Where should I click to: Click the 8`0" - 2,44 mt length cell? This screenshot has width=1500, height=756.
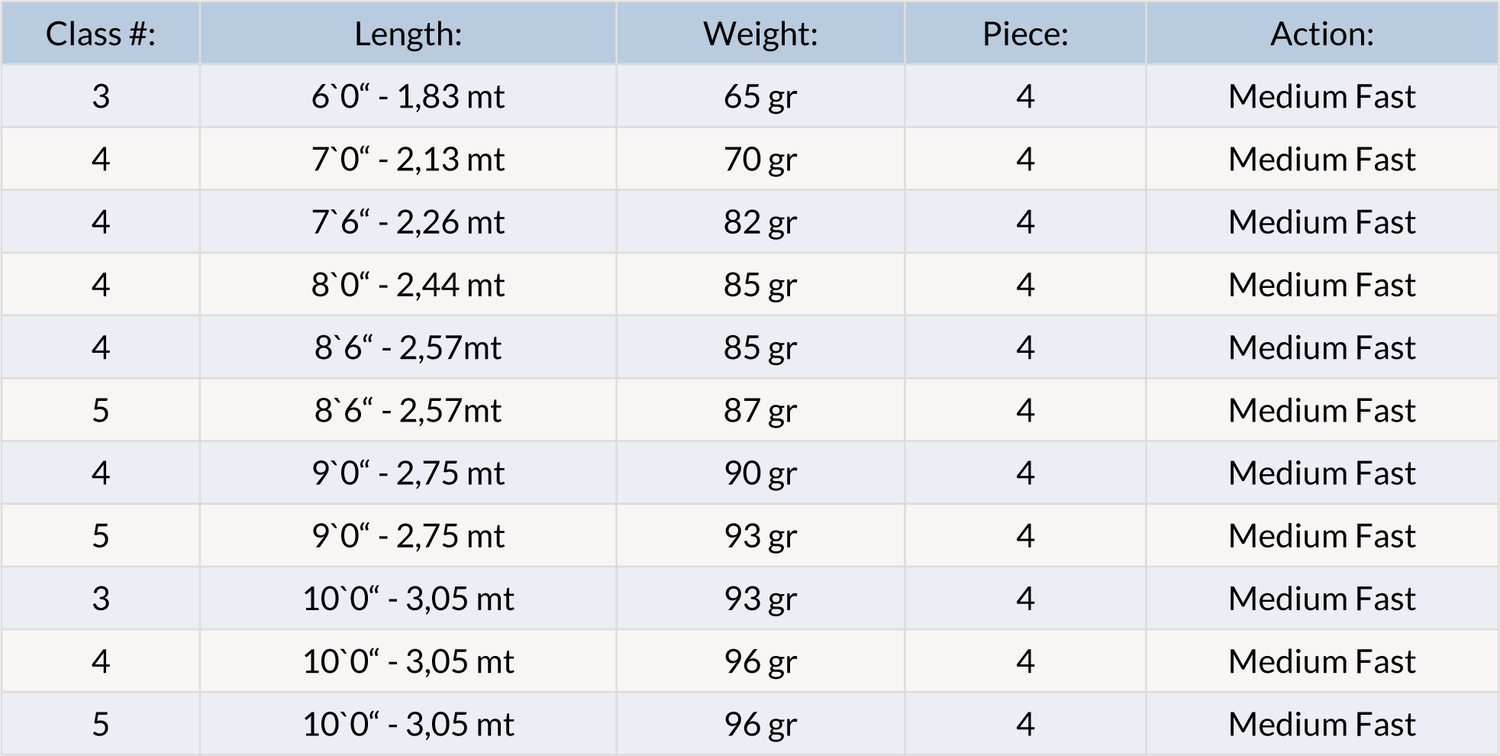(408, 285)
